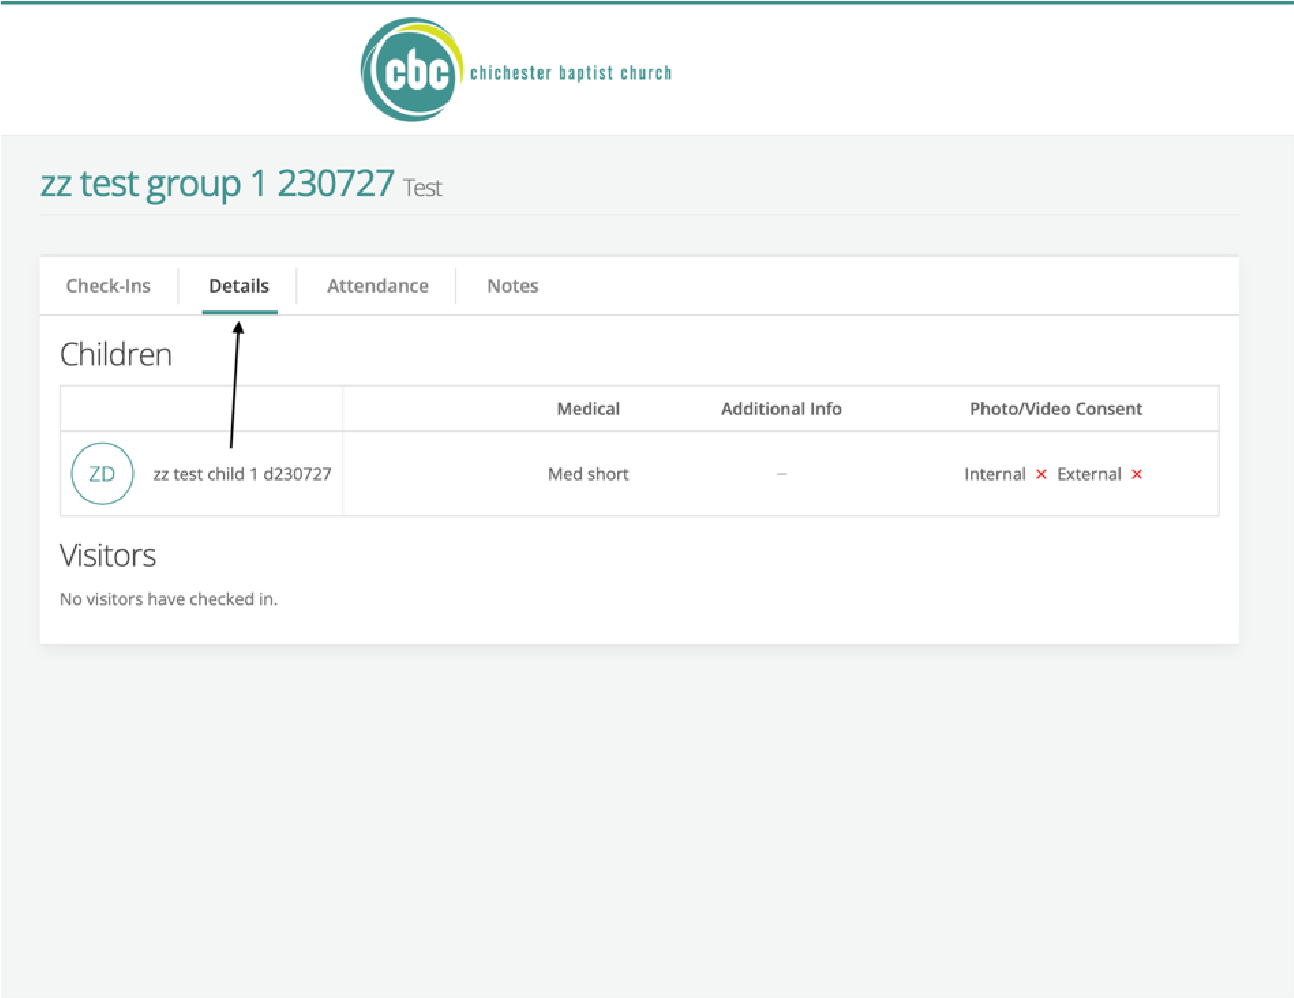Click the red X next to External
Viewport: 1294px width, 998px height.
[1137, 474]
